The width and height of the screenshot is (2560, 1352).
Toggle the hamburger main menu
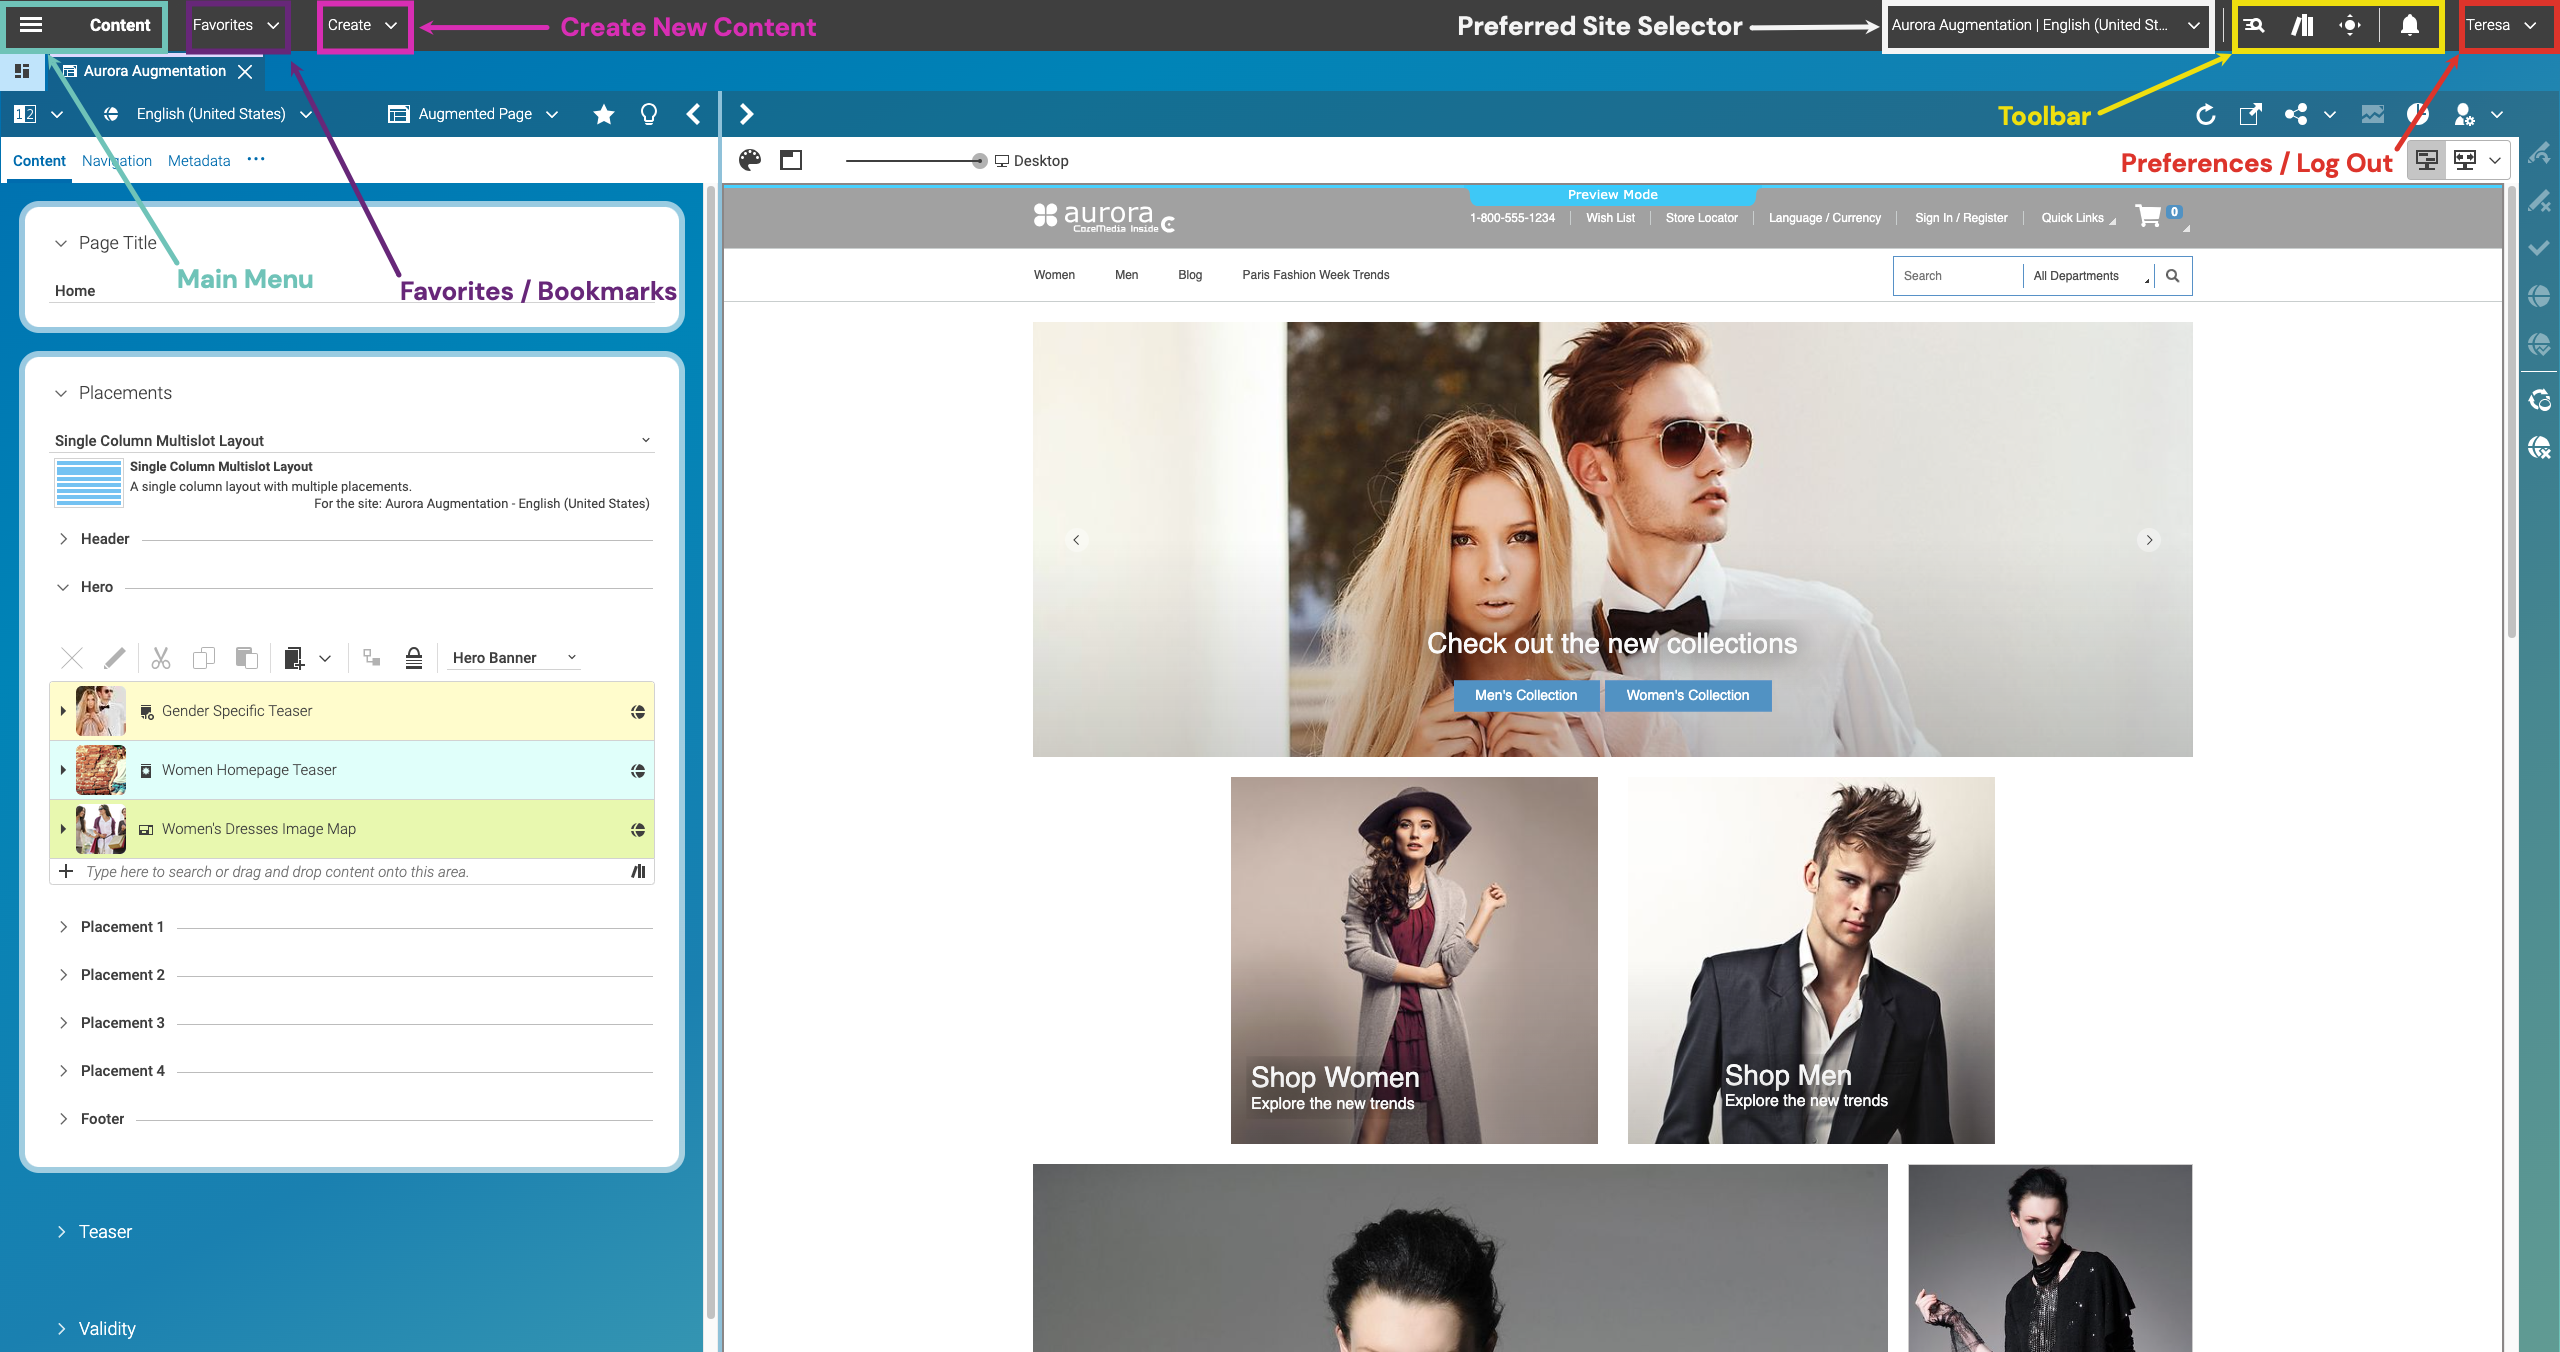pos(31,25)
